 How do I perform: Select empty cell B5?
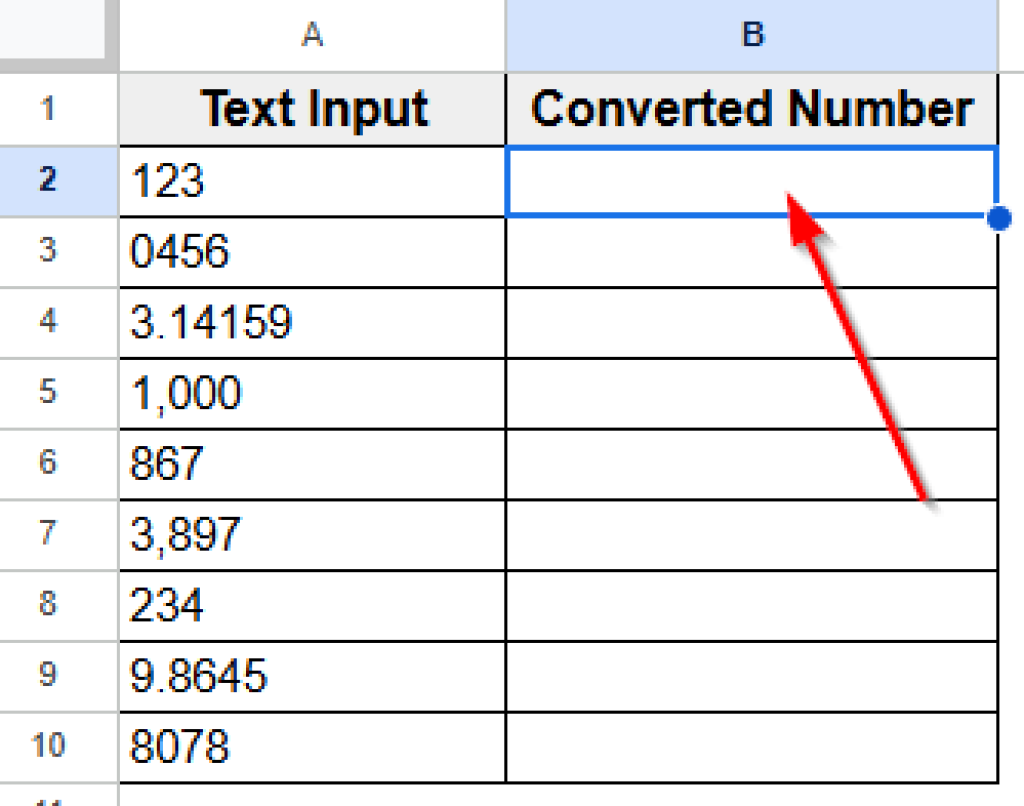(751, 392)
